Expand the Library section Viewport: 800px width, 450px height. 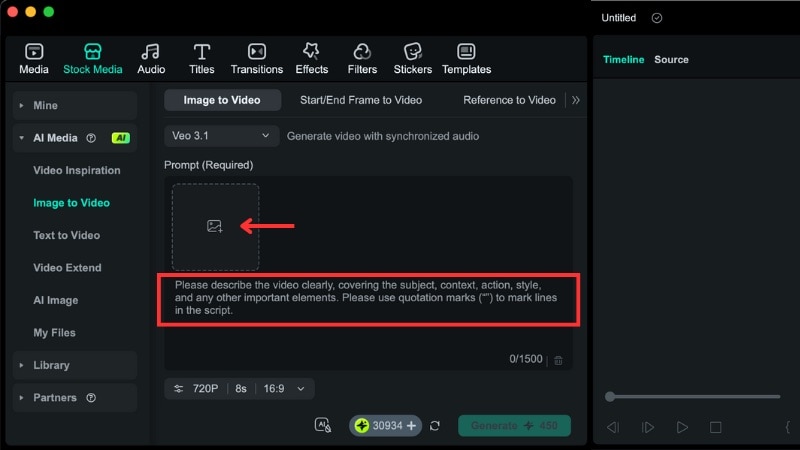(x=21, y=365)
